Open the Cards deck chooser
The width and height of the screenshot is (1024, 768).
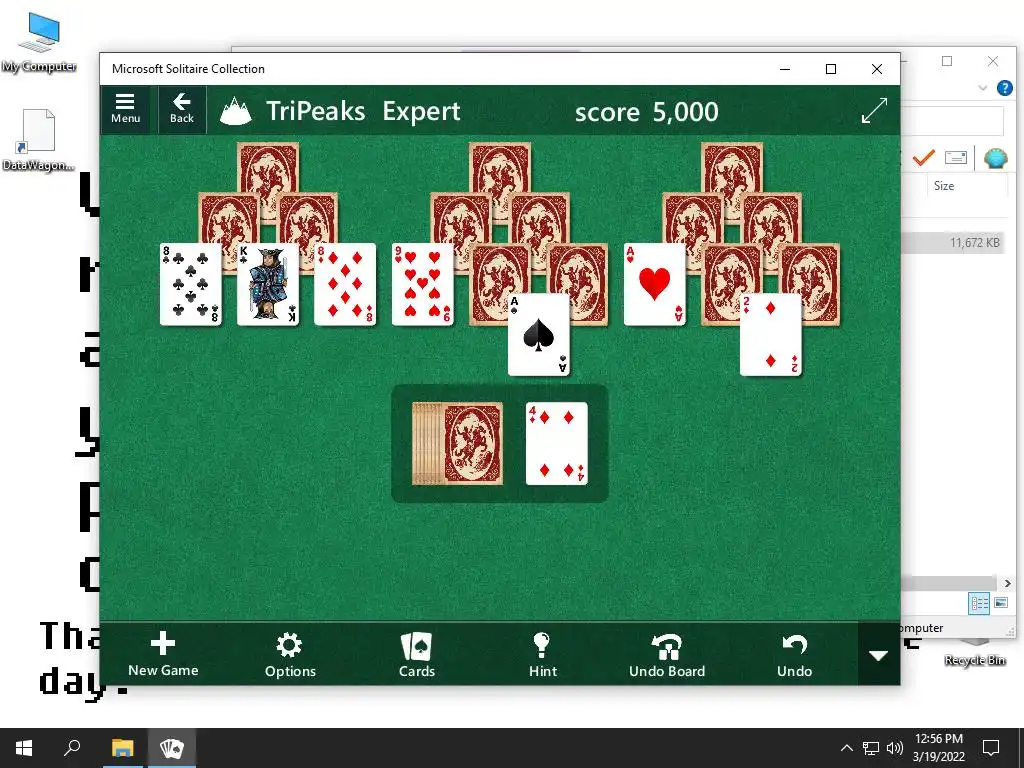pos(417,654)
